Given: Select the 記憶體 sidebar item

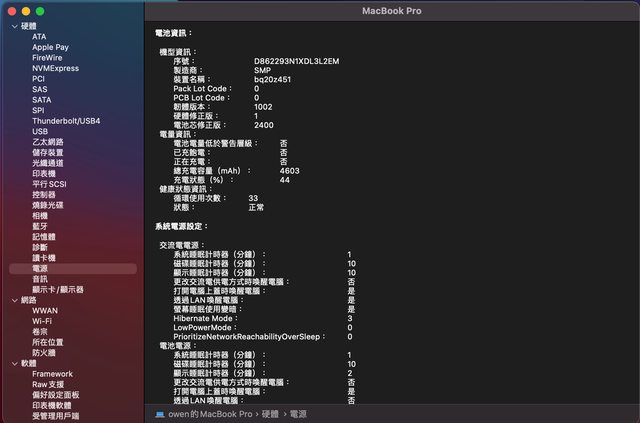Looking at the screenshot, I should pos(44,237).
